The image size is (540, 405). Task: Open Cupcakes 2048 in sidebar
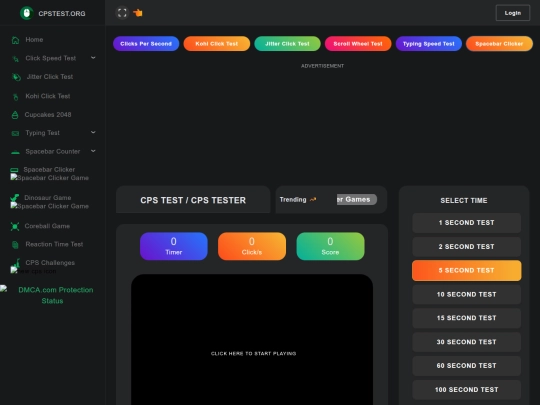[x=48, y=115]
